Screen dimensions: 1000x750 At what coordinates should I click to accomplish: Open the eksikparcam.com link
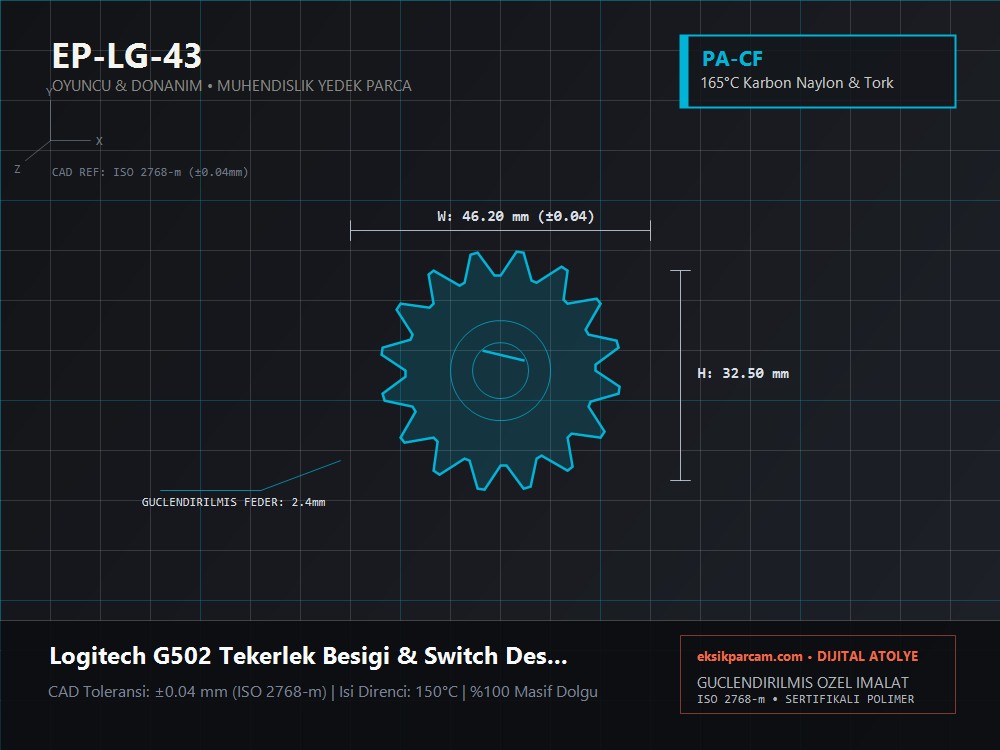pyautogui.click(x=749, y=656)
